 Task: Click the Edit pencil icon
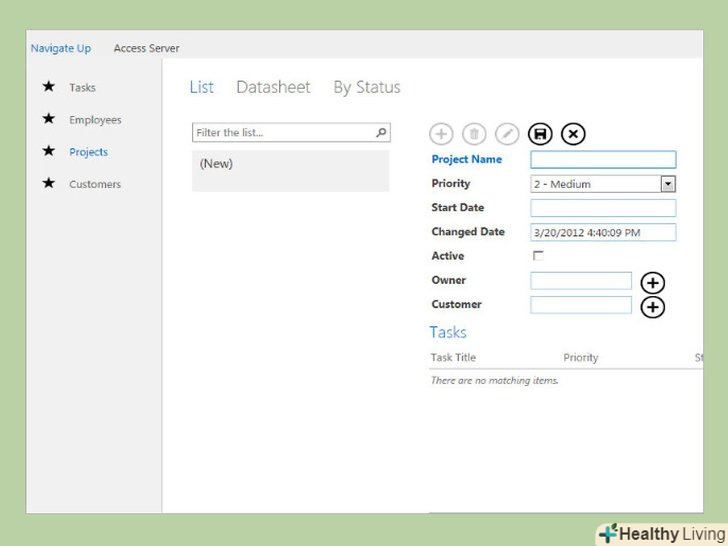(x=507, y=134)
